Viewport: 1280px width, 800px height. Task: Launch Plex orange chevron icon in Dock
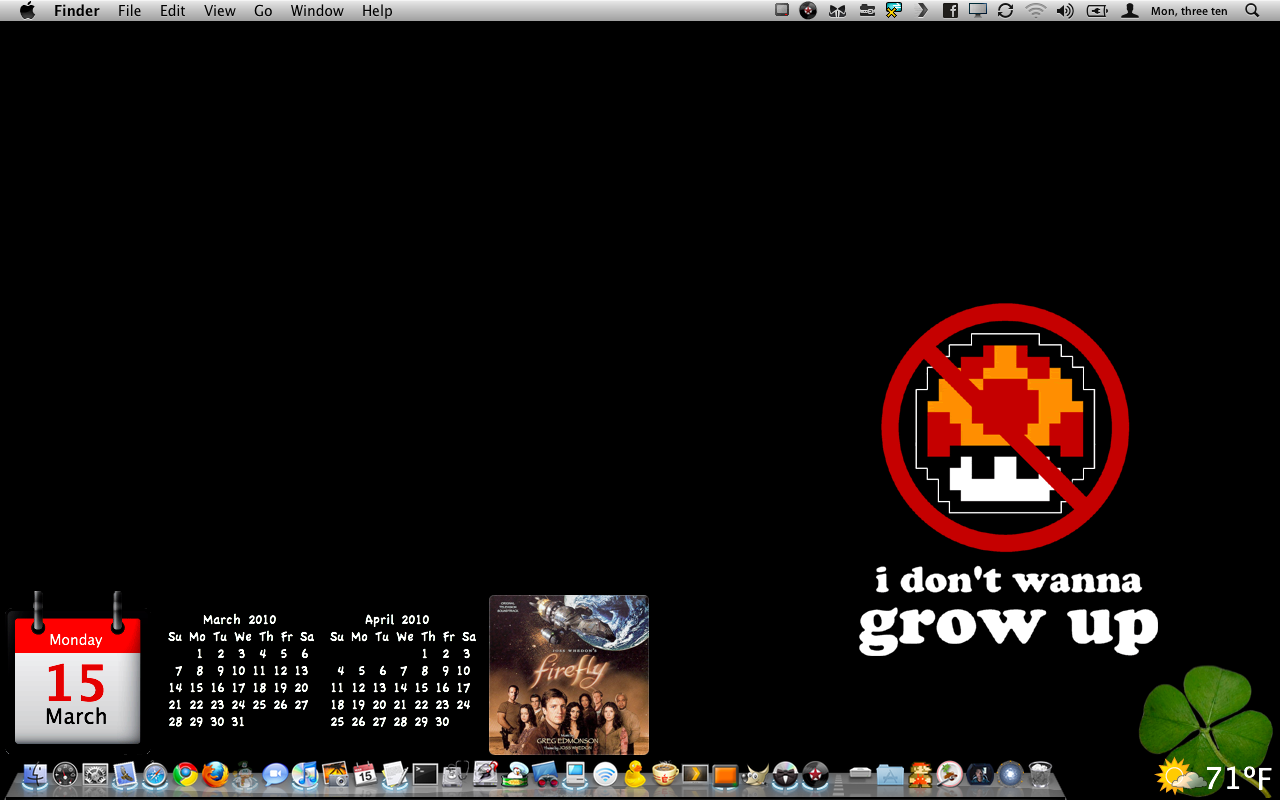(695, 774)
